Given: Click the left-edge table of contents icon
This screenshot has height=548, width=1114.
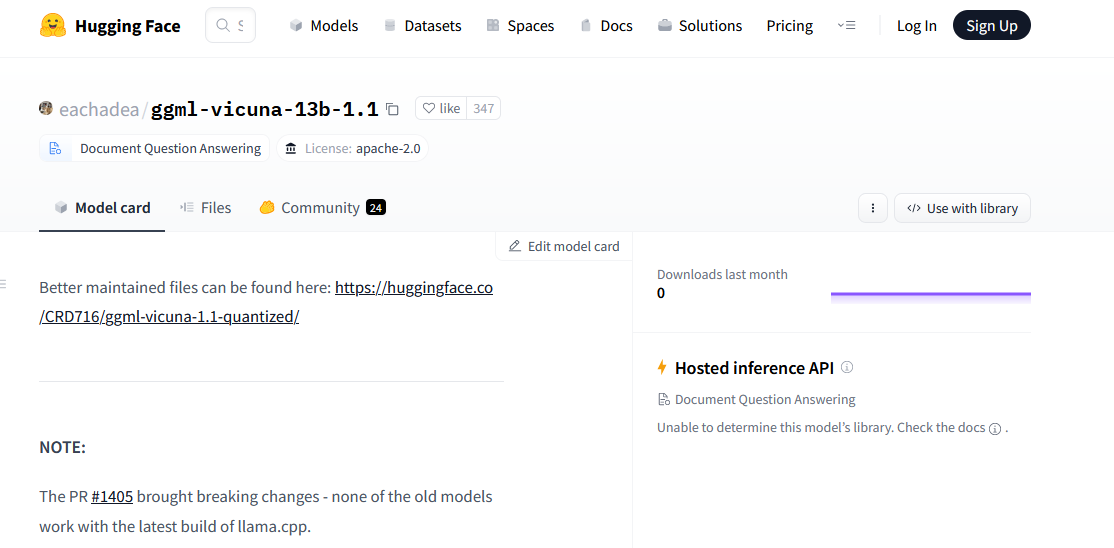Looking at the screenshot, I should (3, 285).
